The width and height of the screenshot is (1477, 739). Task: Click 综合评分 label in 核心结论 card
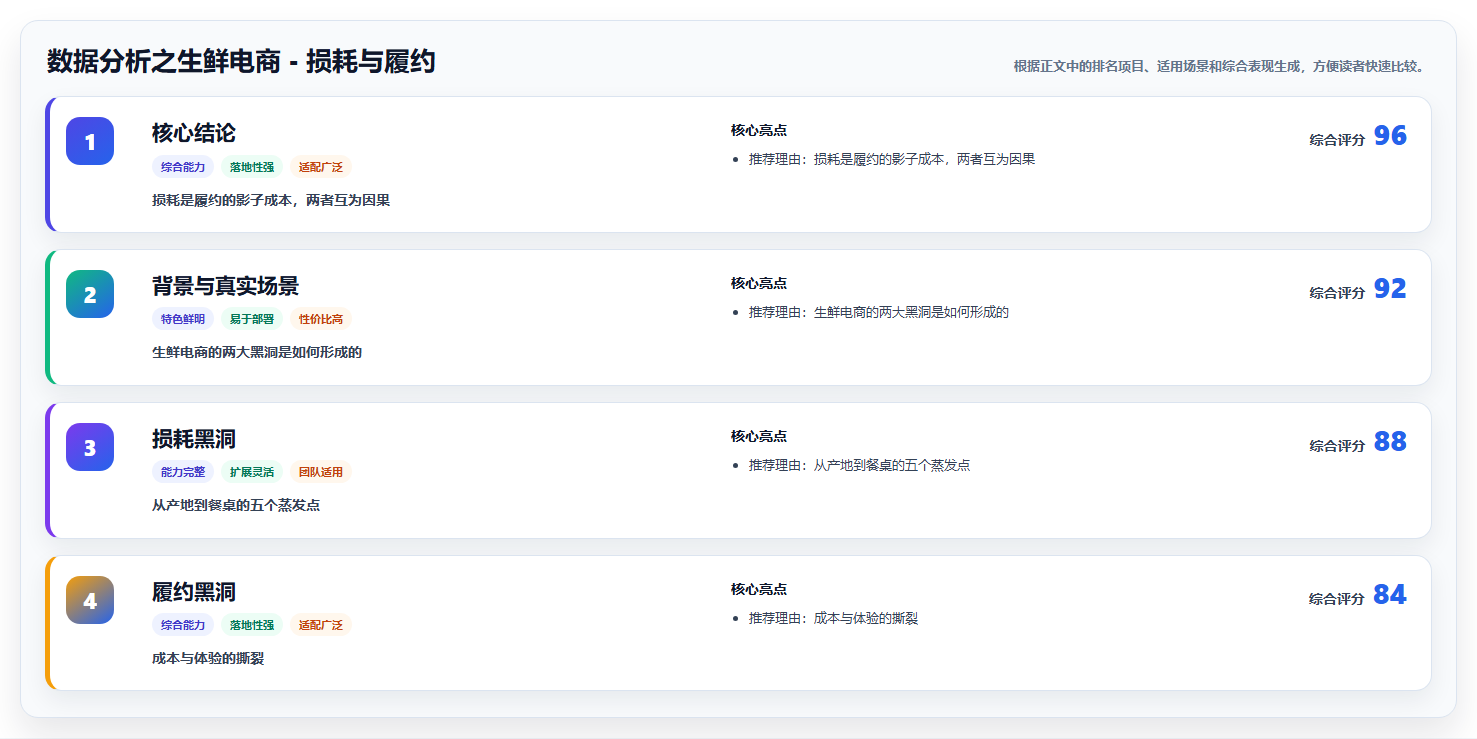pyautogui.click(x=1337, y=140)
